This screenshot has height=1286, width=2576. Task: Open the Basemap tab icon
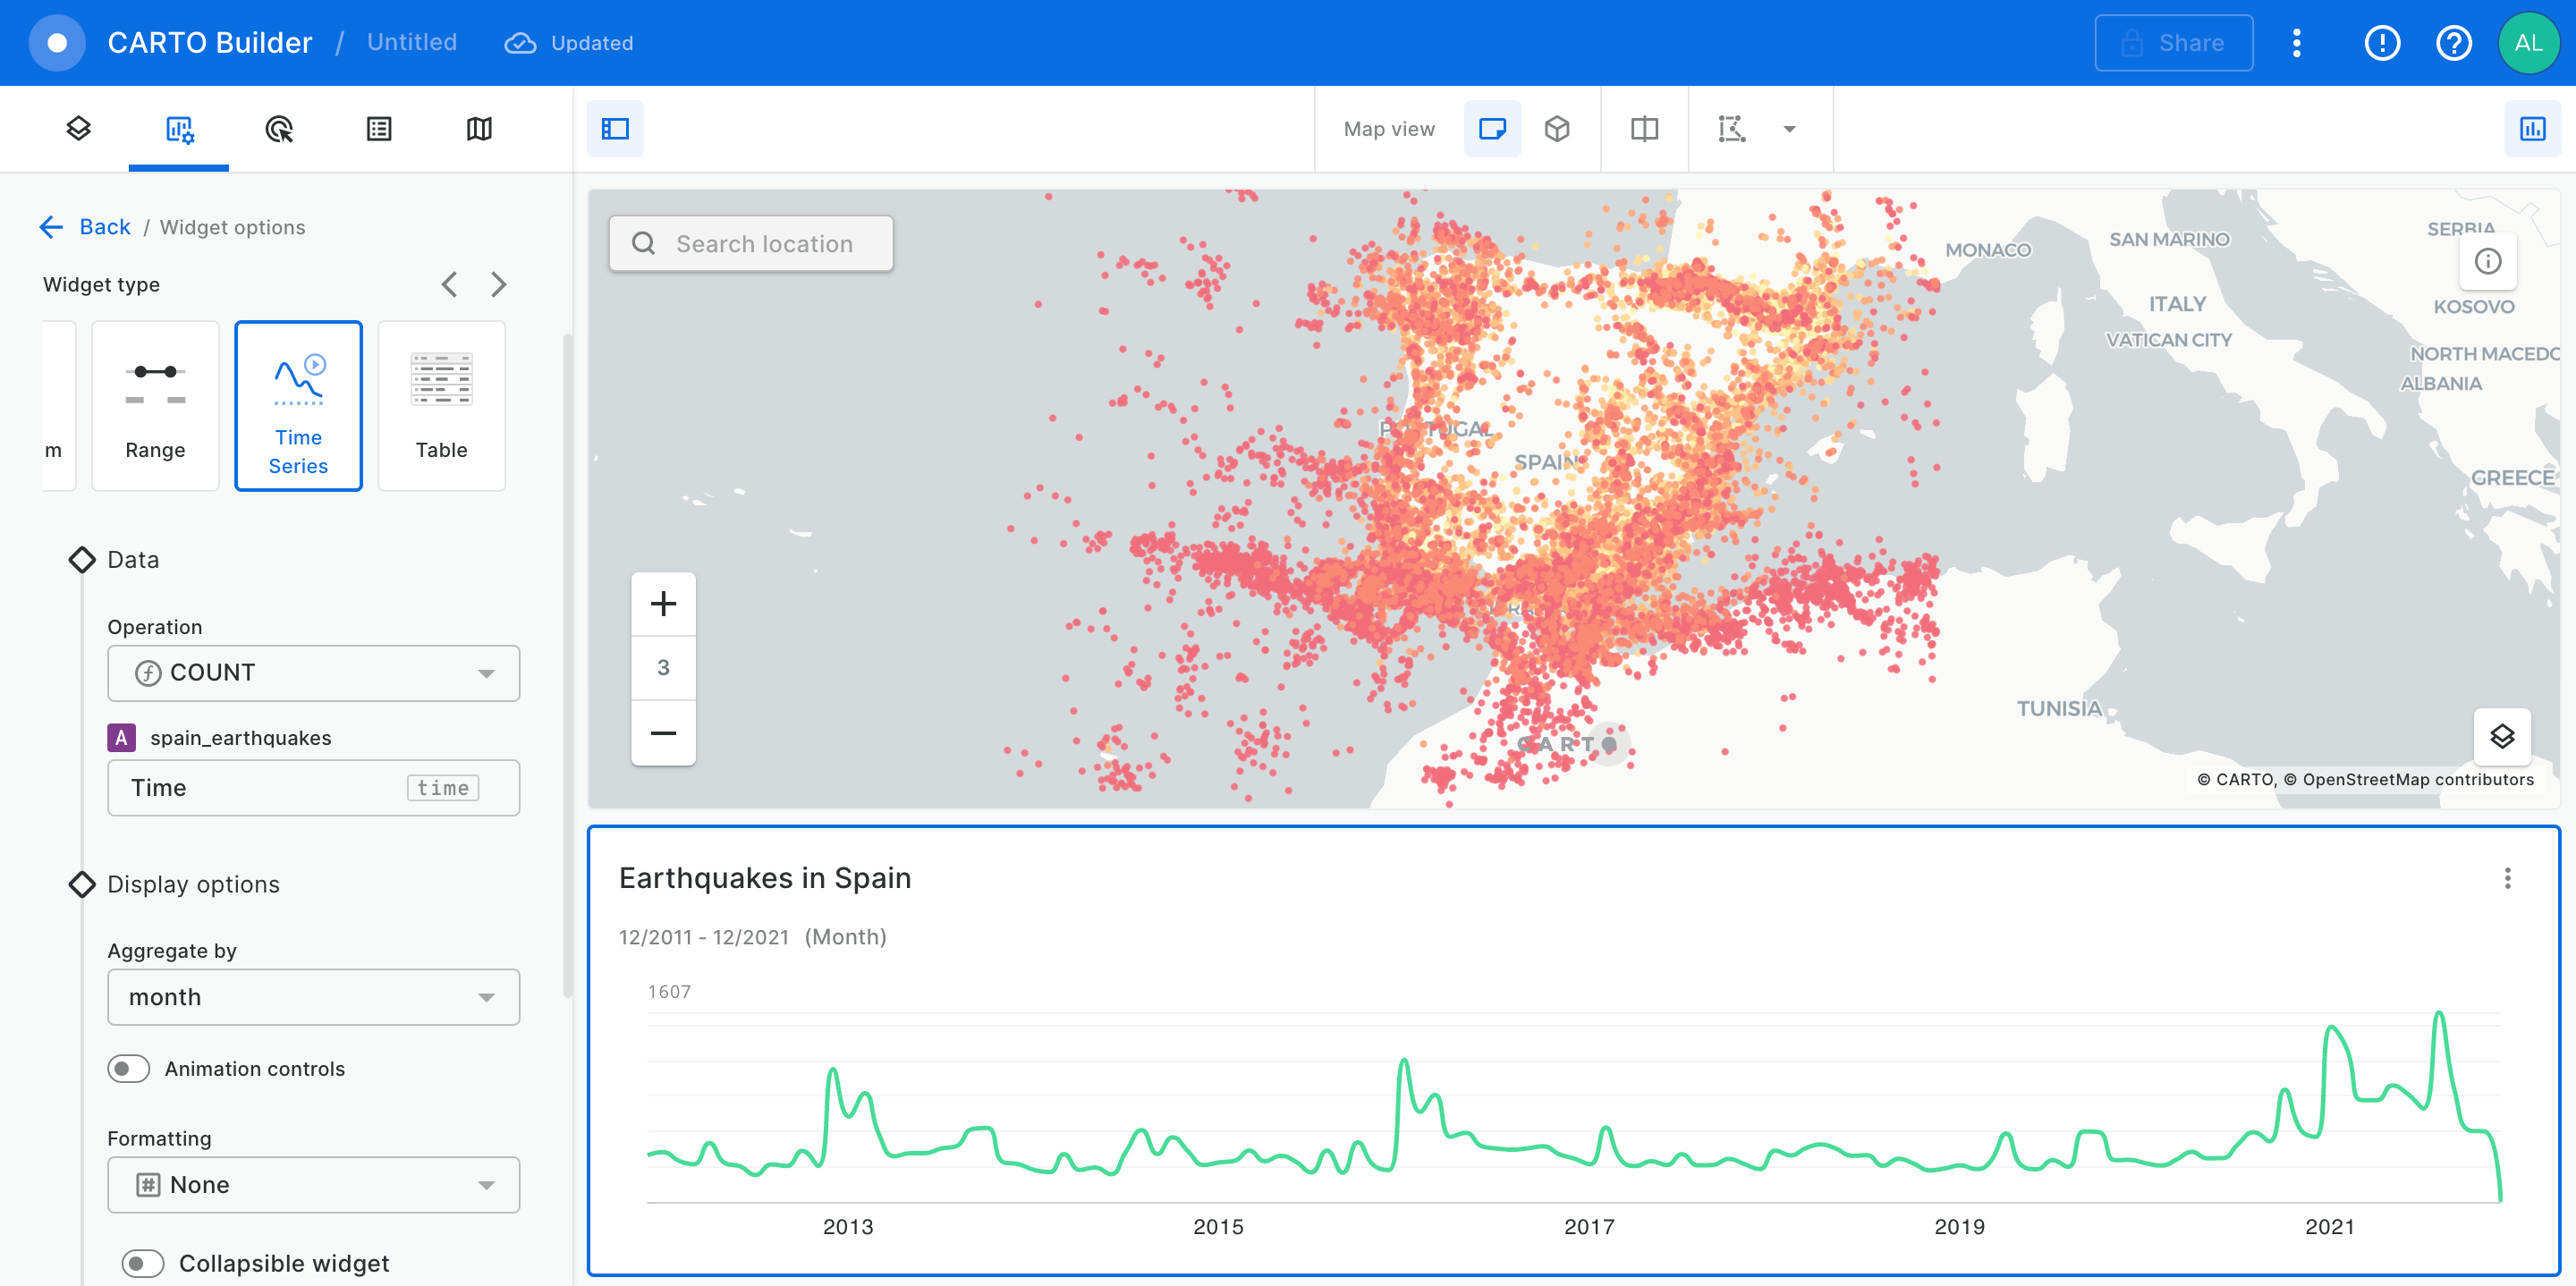479,128
